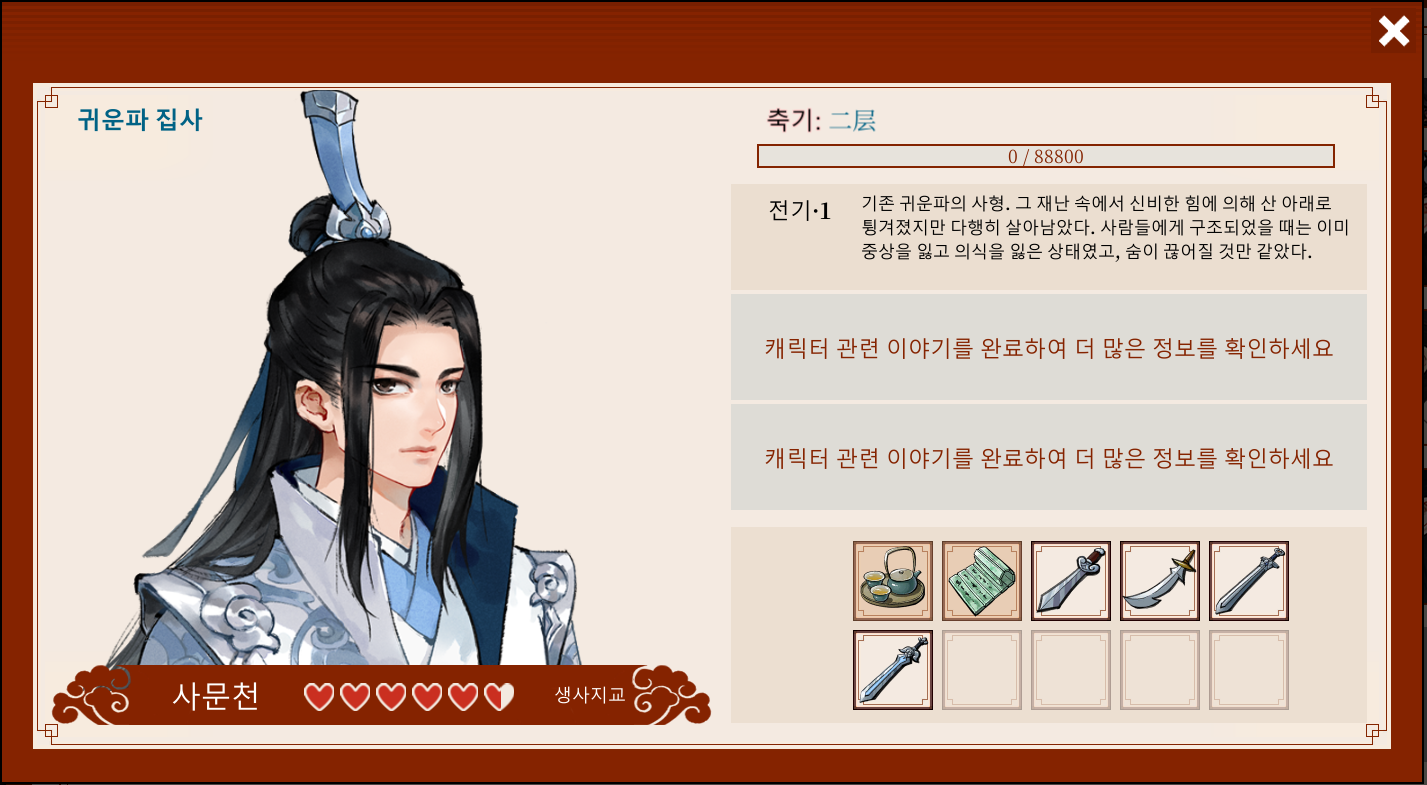Click the character name 사문천
Viewport: 1427px width, 785px height.
click(x=216, y=695)
